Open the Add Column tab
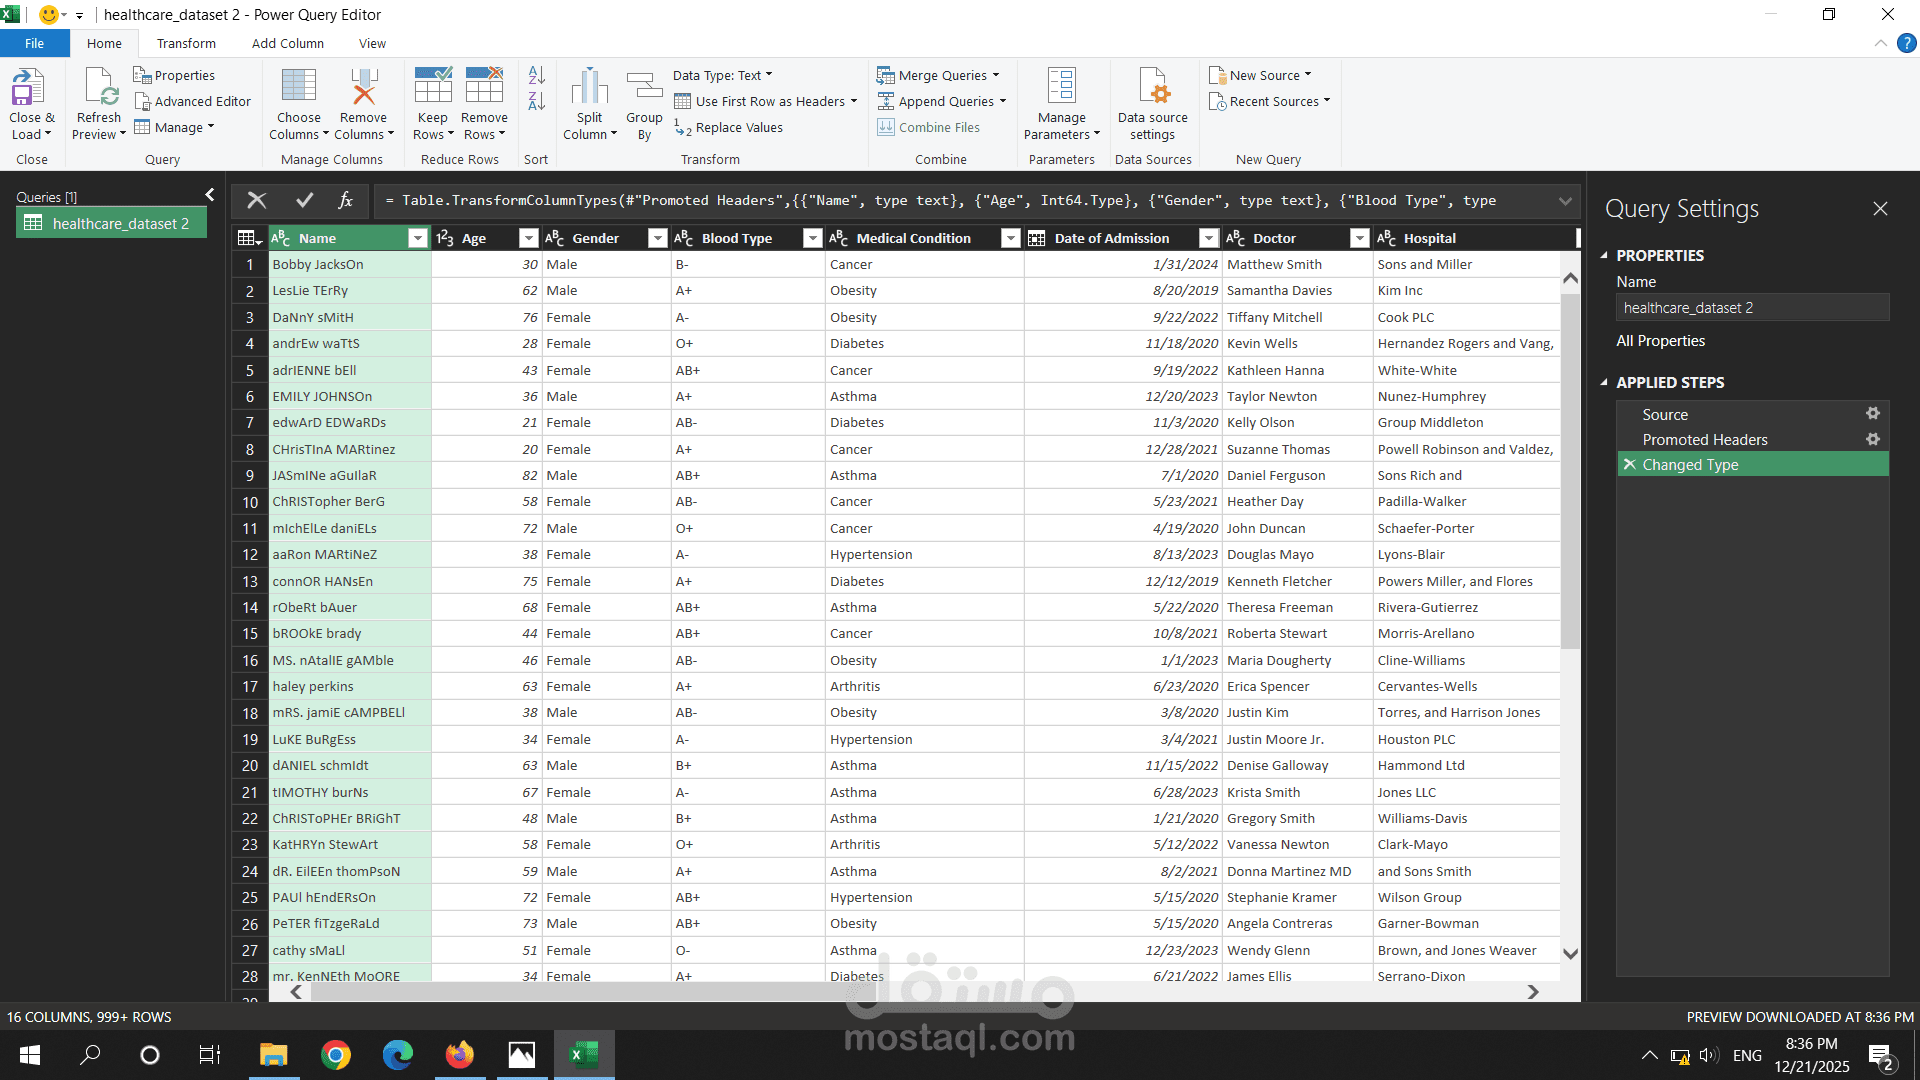Image resolution: width=1920 pixels, height=1080 pixels. [x=287, y=43]
